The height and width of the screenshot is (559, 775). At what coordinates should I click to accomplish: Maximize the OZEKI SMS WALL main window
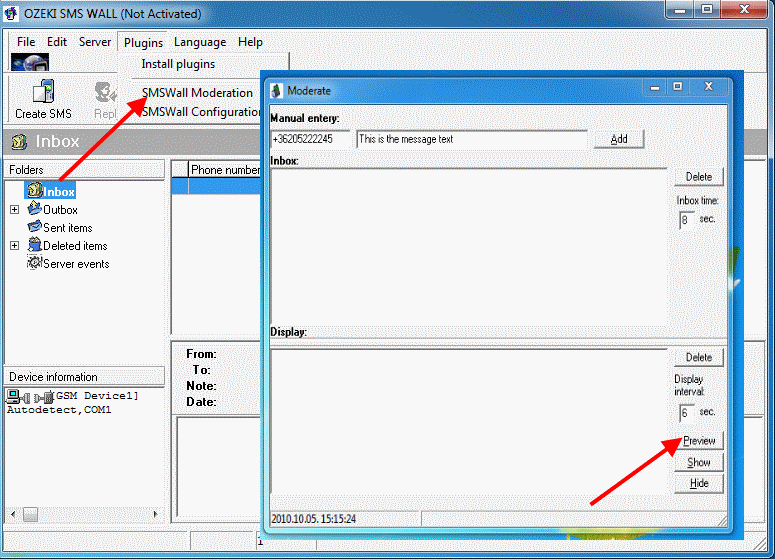(x=707, y=9)
